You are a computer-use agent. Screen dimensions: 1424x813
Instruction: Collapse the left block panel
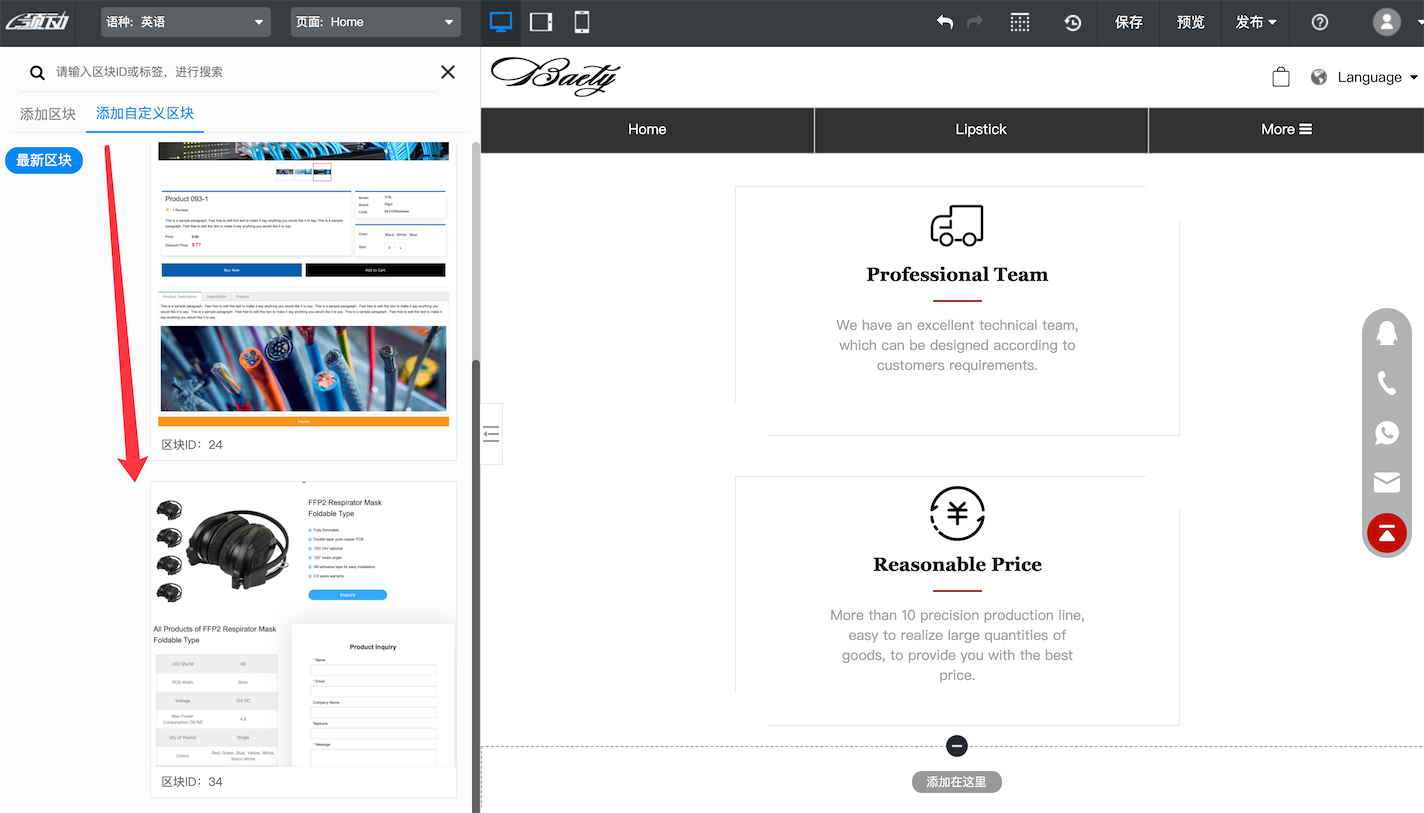tap(491, 433)
